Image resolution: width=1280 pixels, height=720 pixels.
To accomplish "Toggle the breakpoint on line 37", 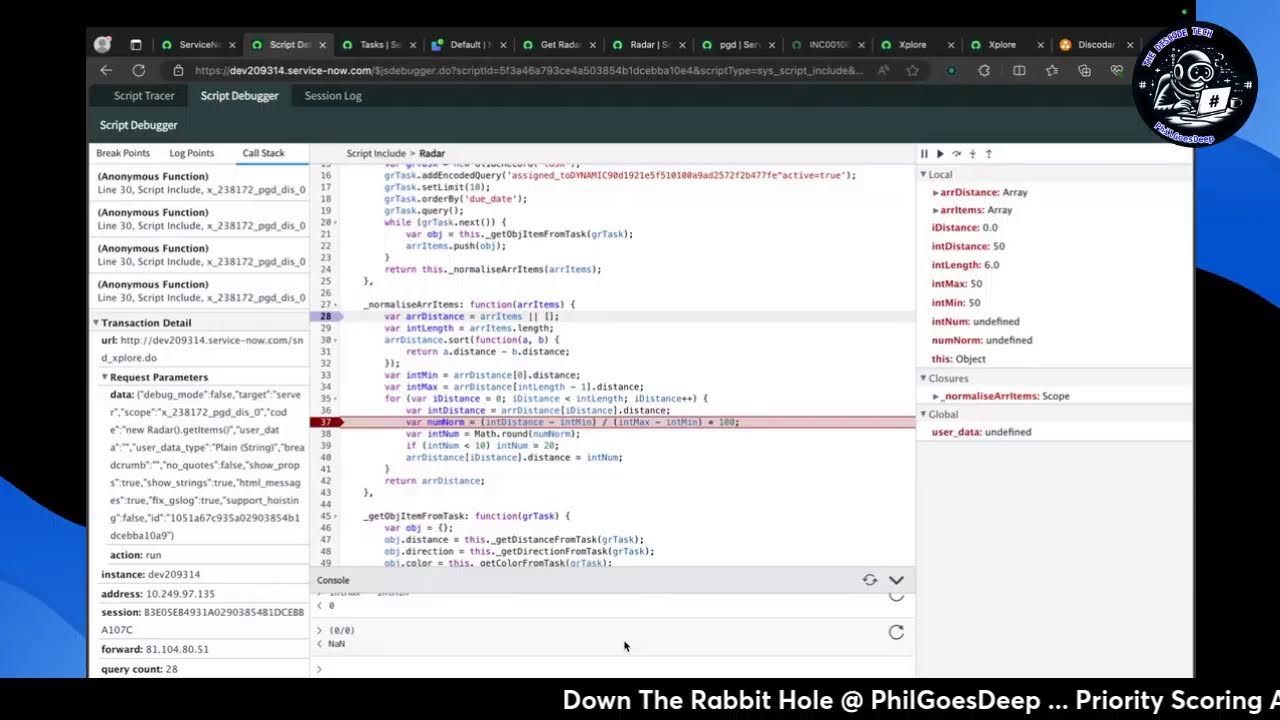I will pyautogui.click(x=327, y=421).
